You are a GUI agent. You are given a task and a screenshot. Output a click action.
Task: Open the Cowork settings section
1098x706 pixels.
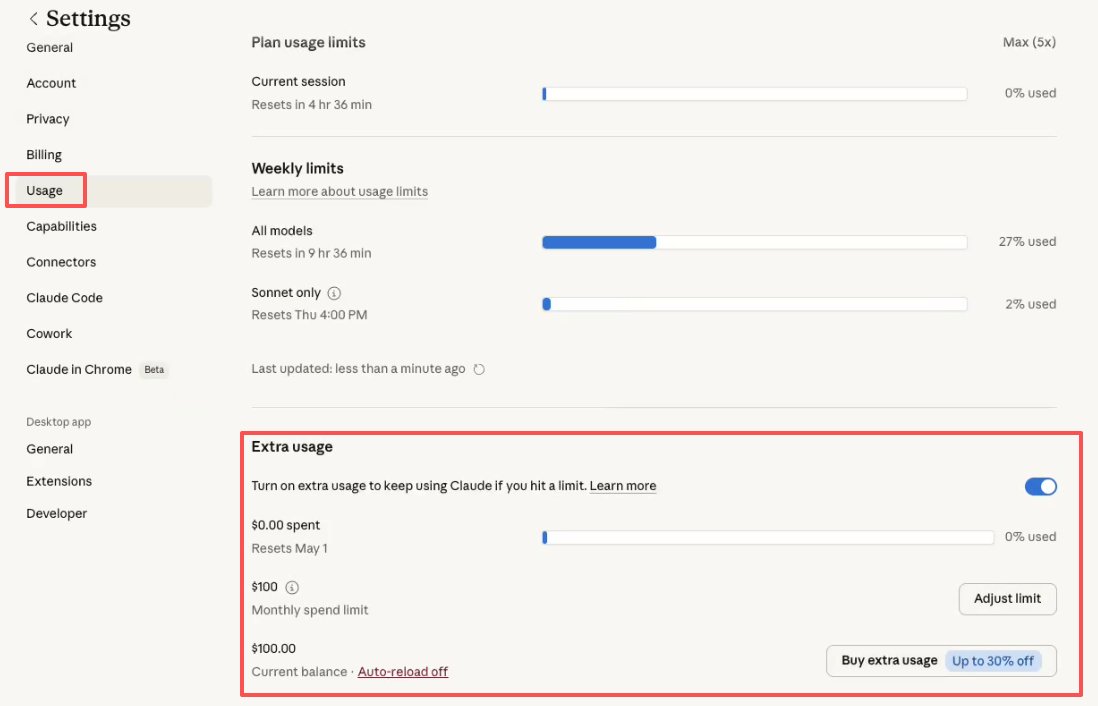(49, 333)
